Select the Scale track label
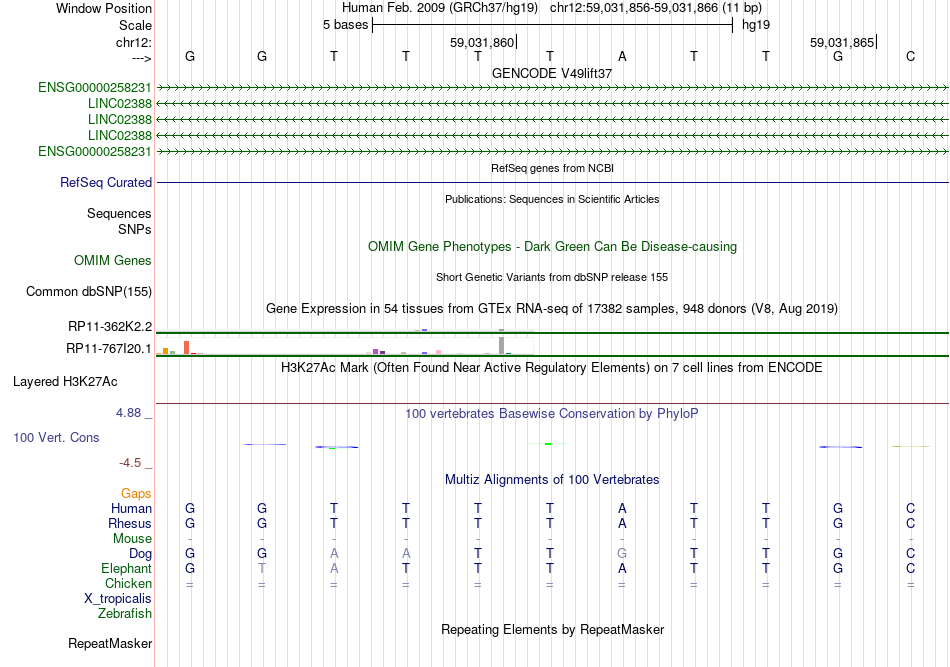 click(135, 25)
